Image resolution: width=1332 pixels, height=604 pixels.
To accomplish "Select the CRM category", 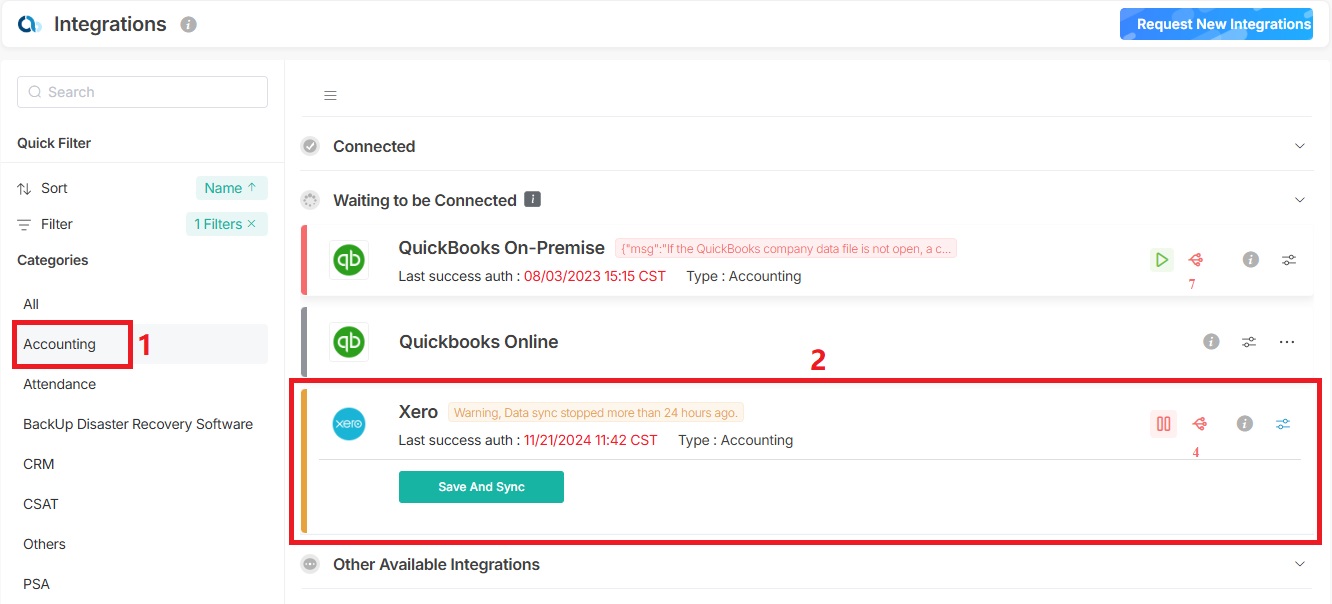I will tap(39, 464).
